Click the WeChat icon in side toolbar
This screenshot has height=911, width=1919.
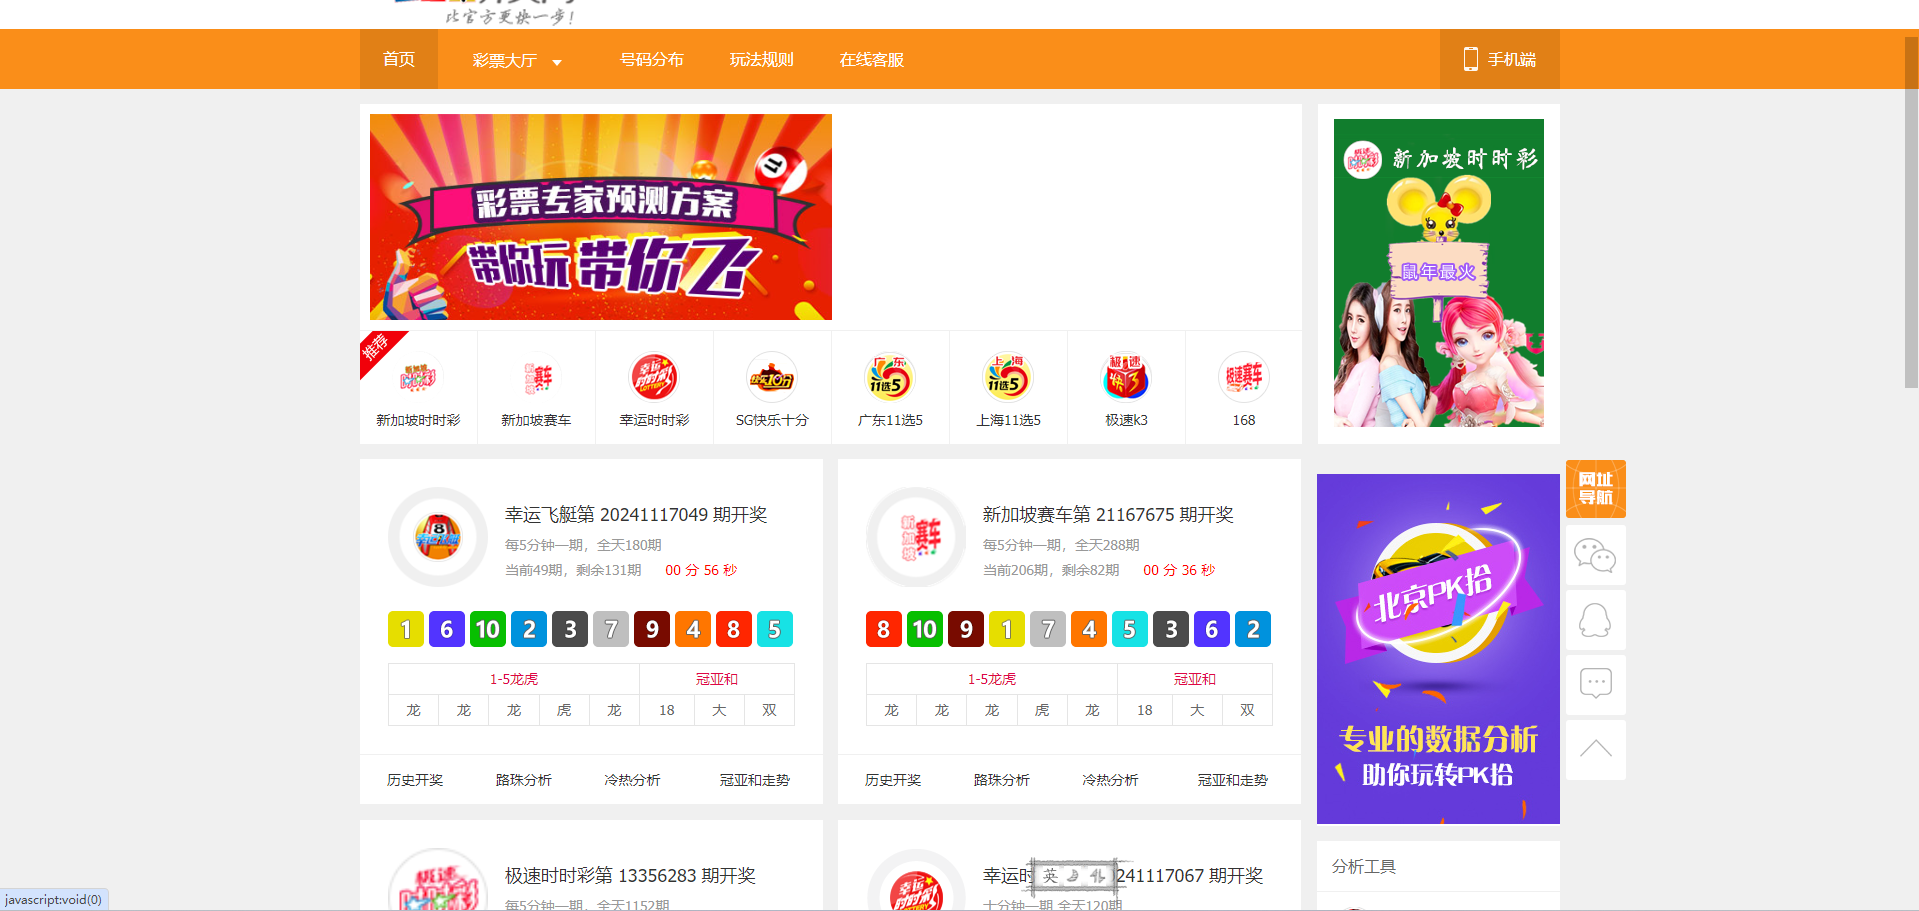point(1595,555)
